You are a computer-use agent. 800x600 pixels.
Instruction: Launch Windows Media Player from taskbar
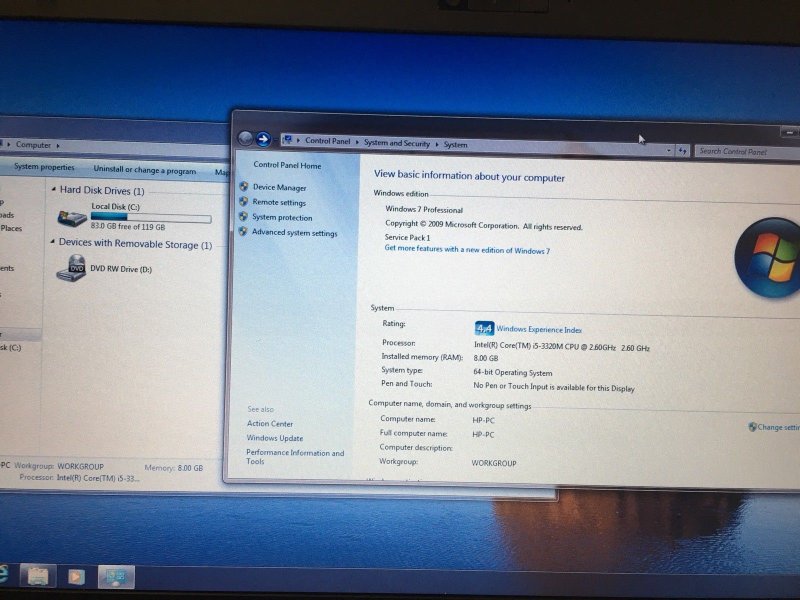[75, 576]
